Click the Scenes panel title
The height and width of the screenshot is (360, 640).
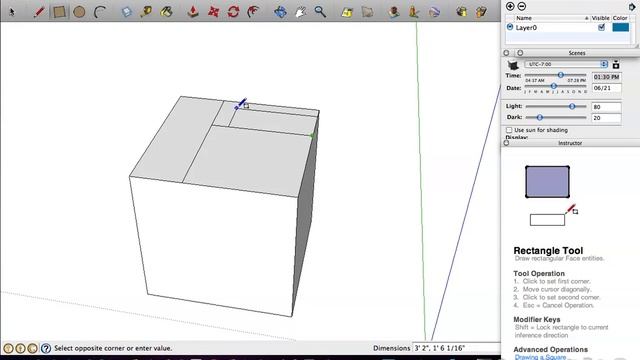[x=577, y=53]
